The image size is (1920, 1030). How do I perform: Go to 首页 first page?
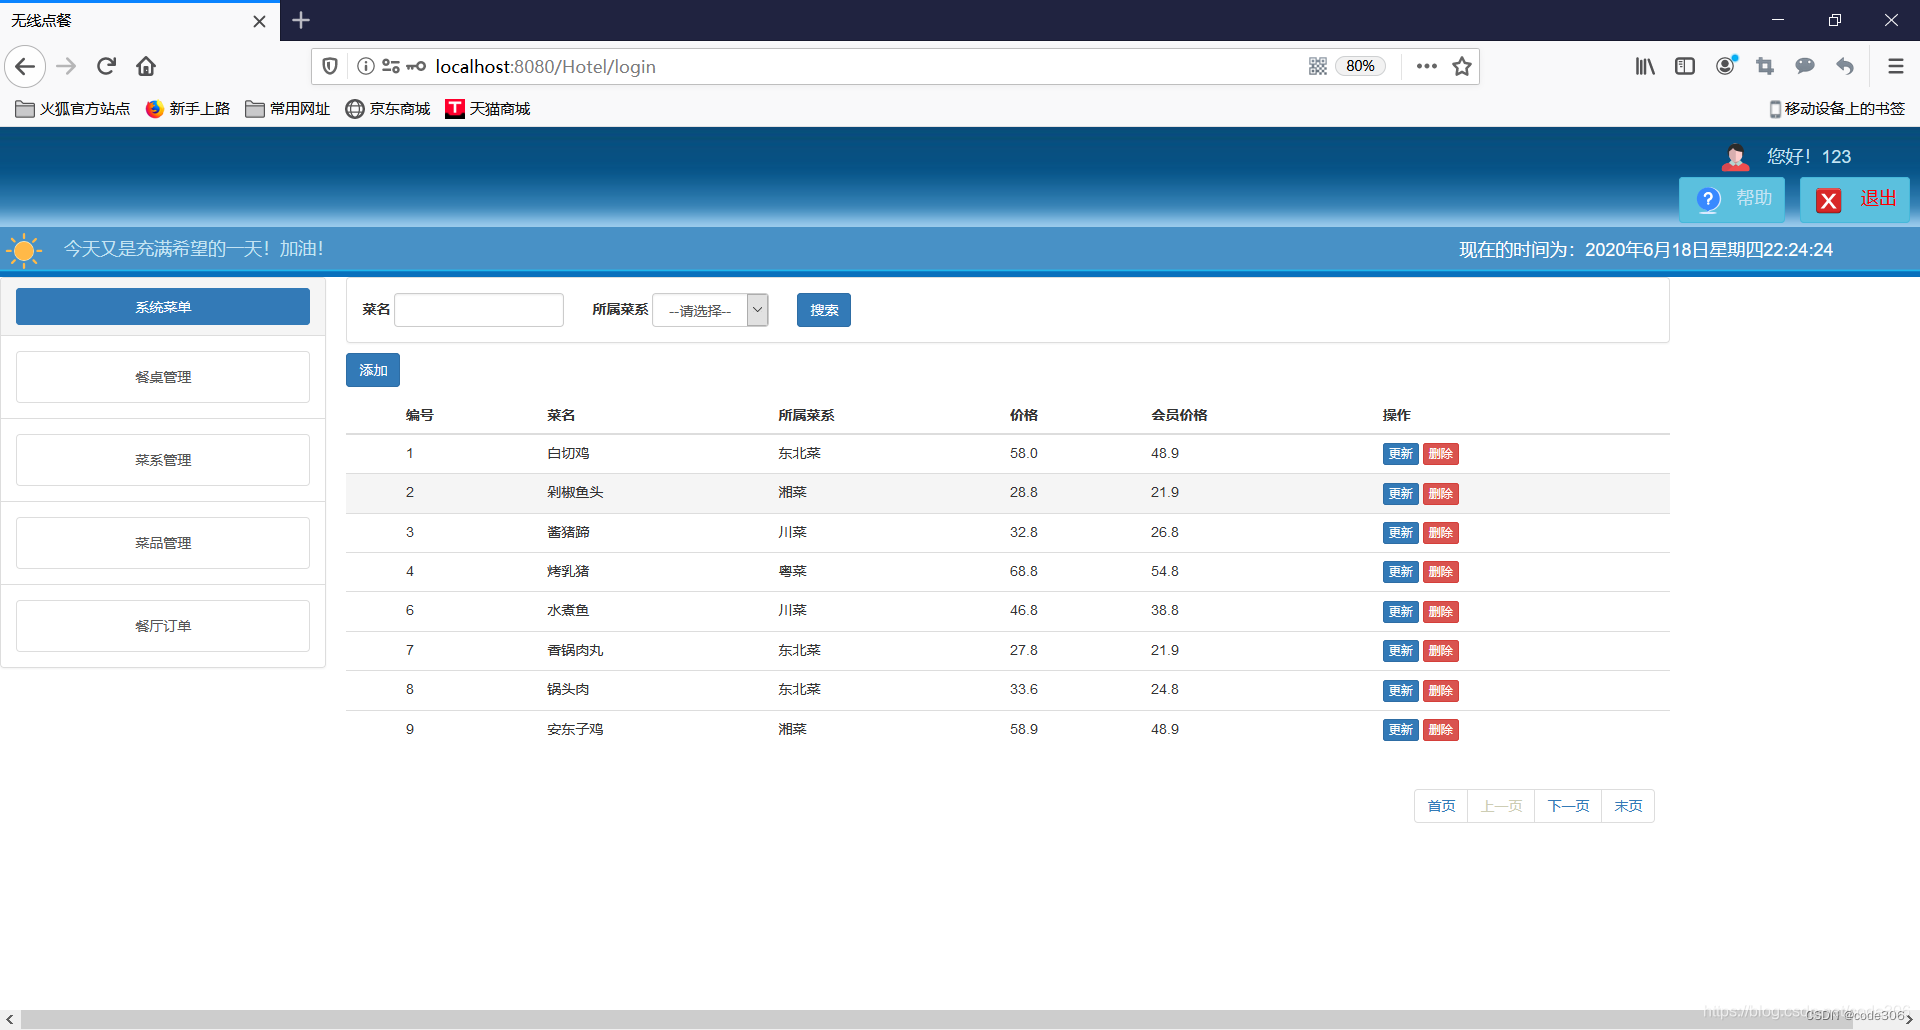1441,806
